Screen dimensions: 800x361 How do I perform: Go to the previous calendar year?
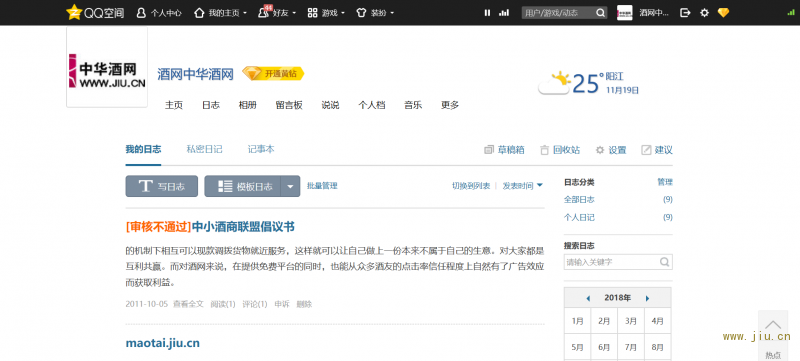click(x=588, y=298)
